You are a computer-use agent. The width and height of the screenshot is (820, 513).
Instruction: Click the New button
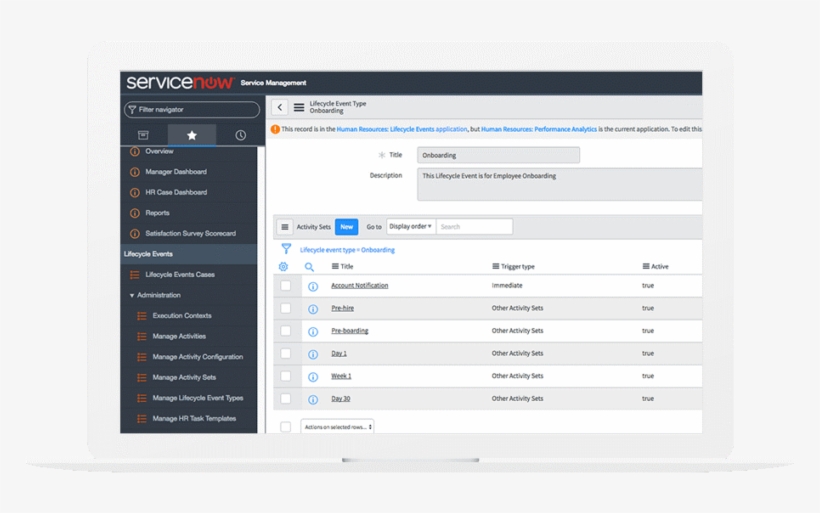coord(346,227)
